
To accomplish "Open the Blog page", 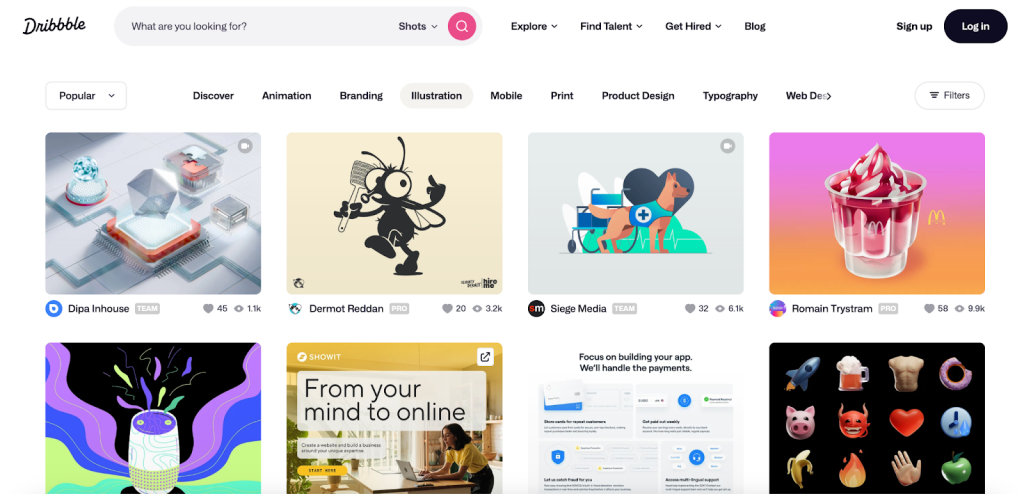I will (x=755, y=26).
